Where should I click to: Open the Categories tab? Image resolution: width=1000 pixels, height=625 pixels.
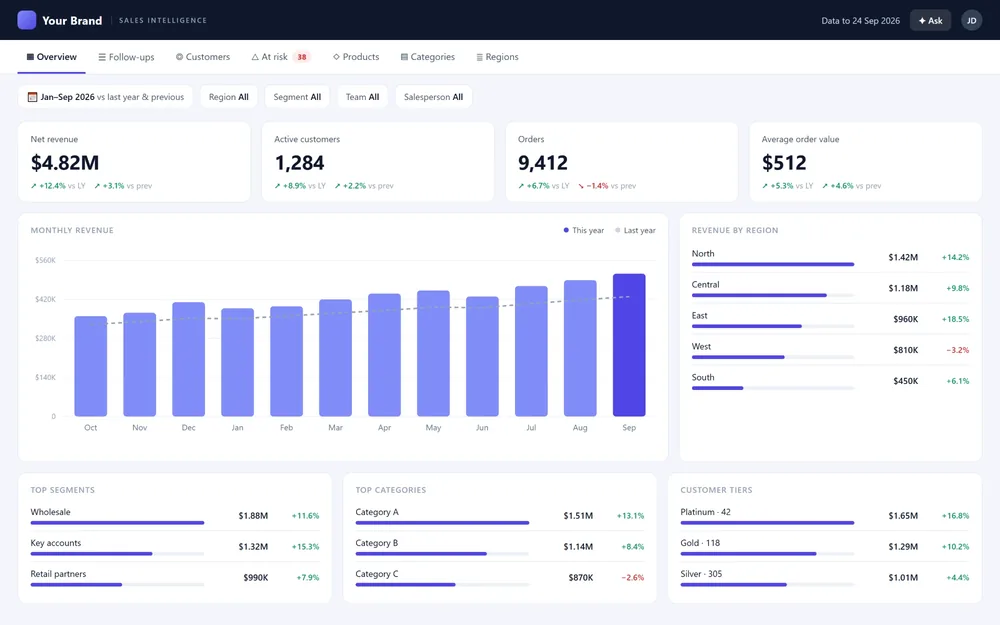[x=427, y=57]
